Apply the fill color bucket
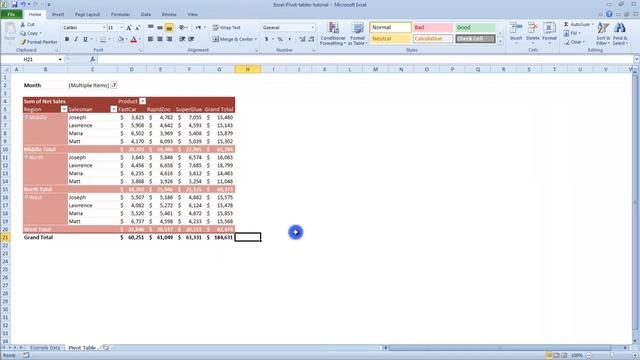 (120, 39)
